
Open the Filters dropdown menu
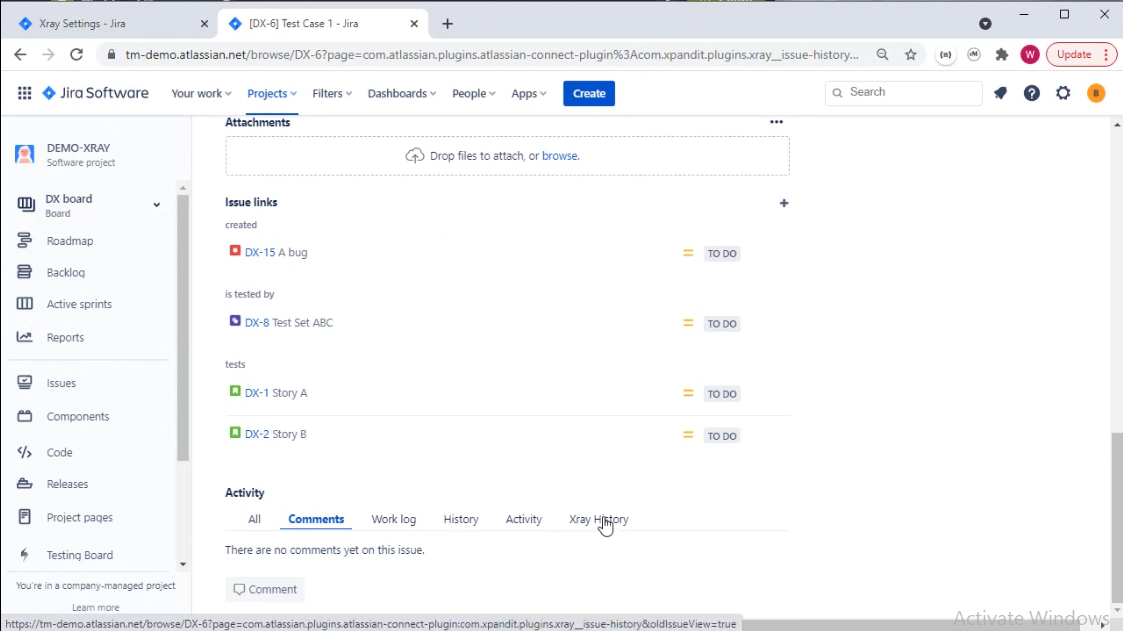[331, 93]
